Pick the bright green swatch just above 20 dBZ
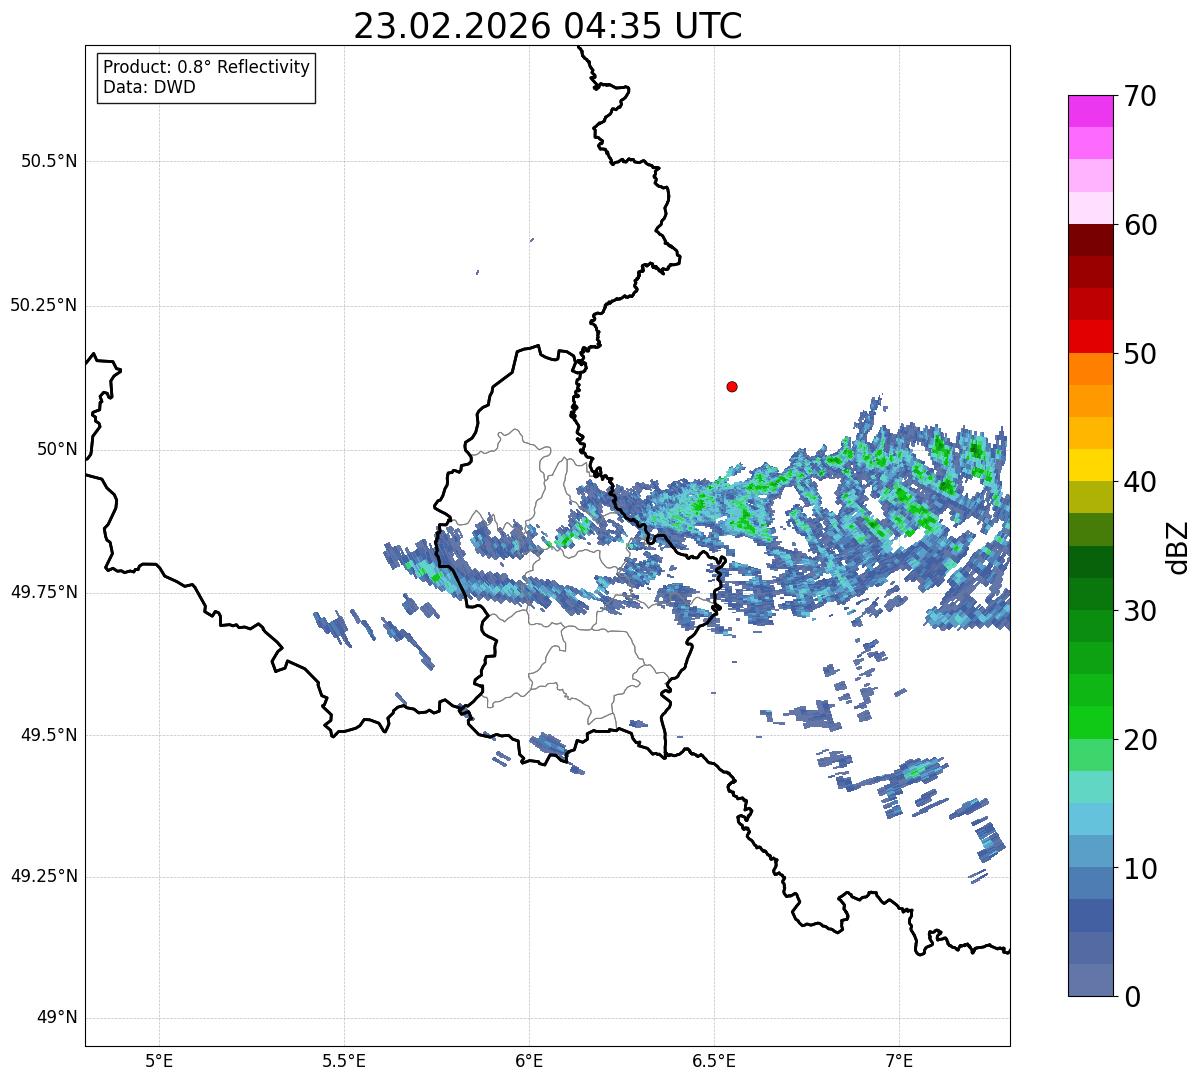 [1090, 723]
